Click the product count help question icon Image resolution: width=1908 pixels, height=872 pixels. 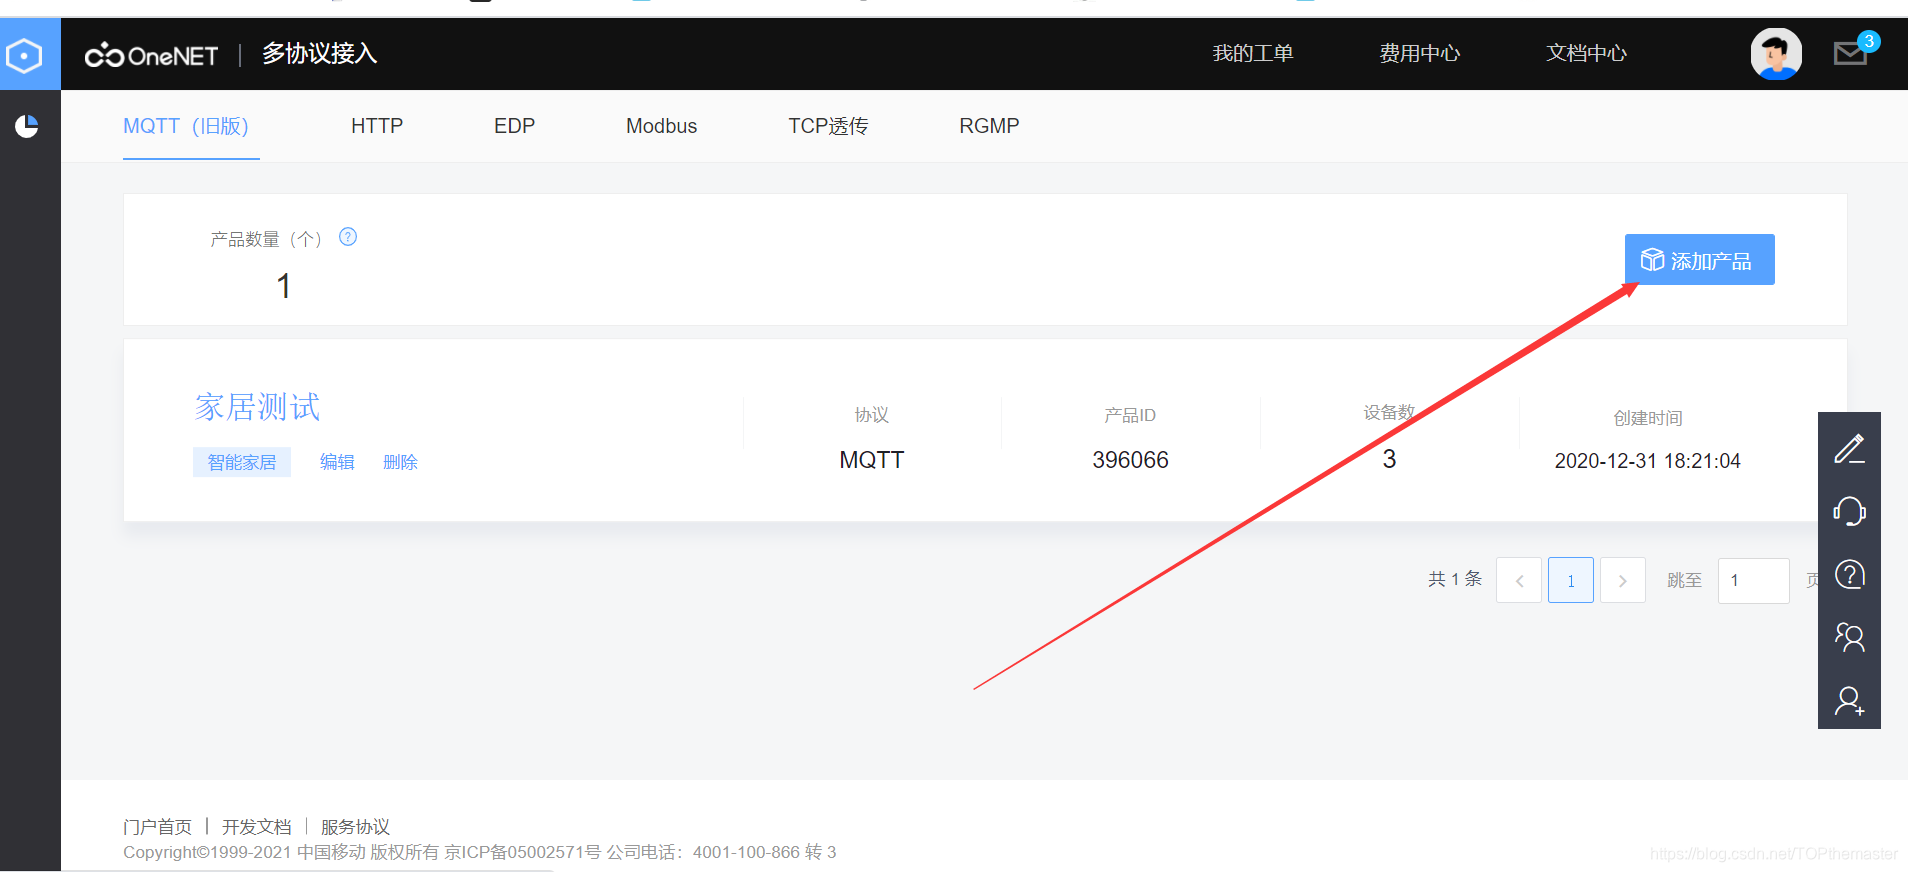[348, 237]
